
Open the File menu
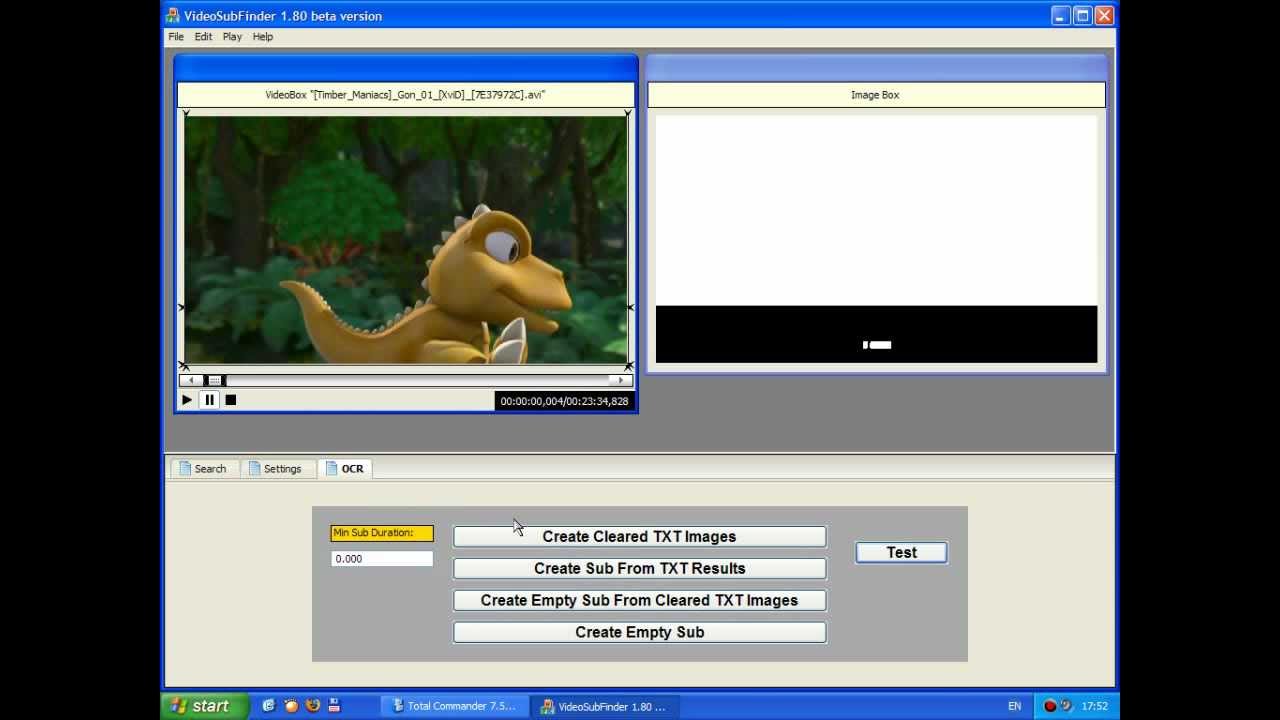176,37
